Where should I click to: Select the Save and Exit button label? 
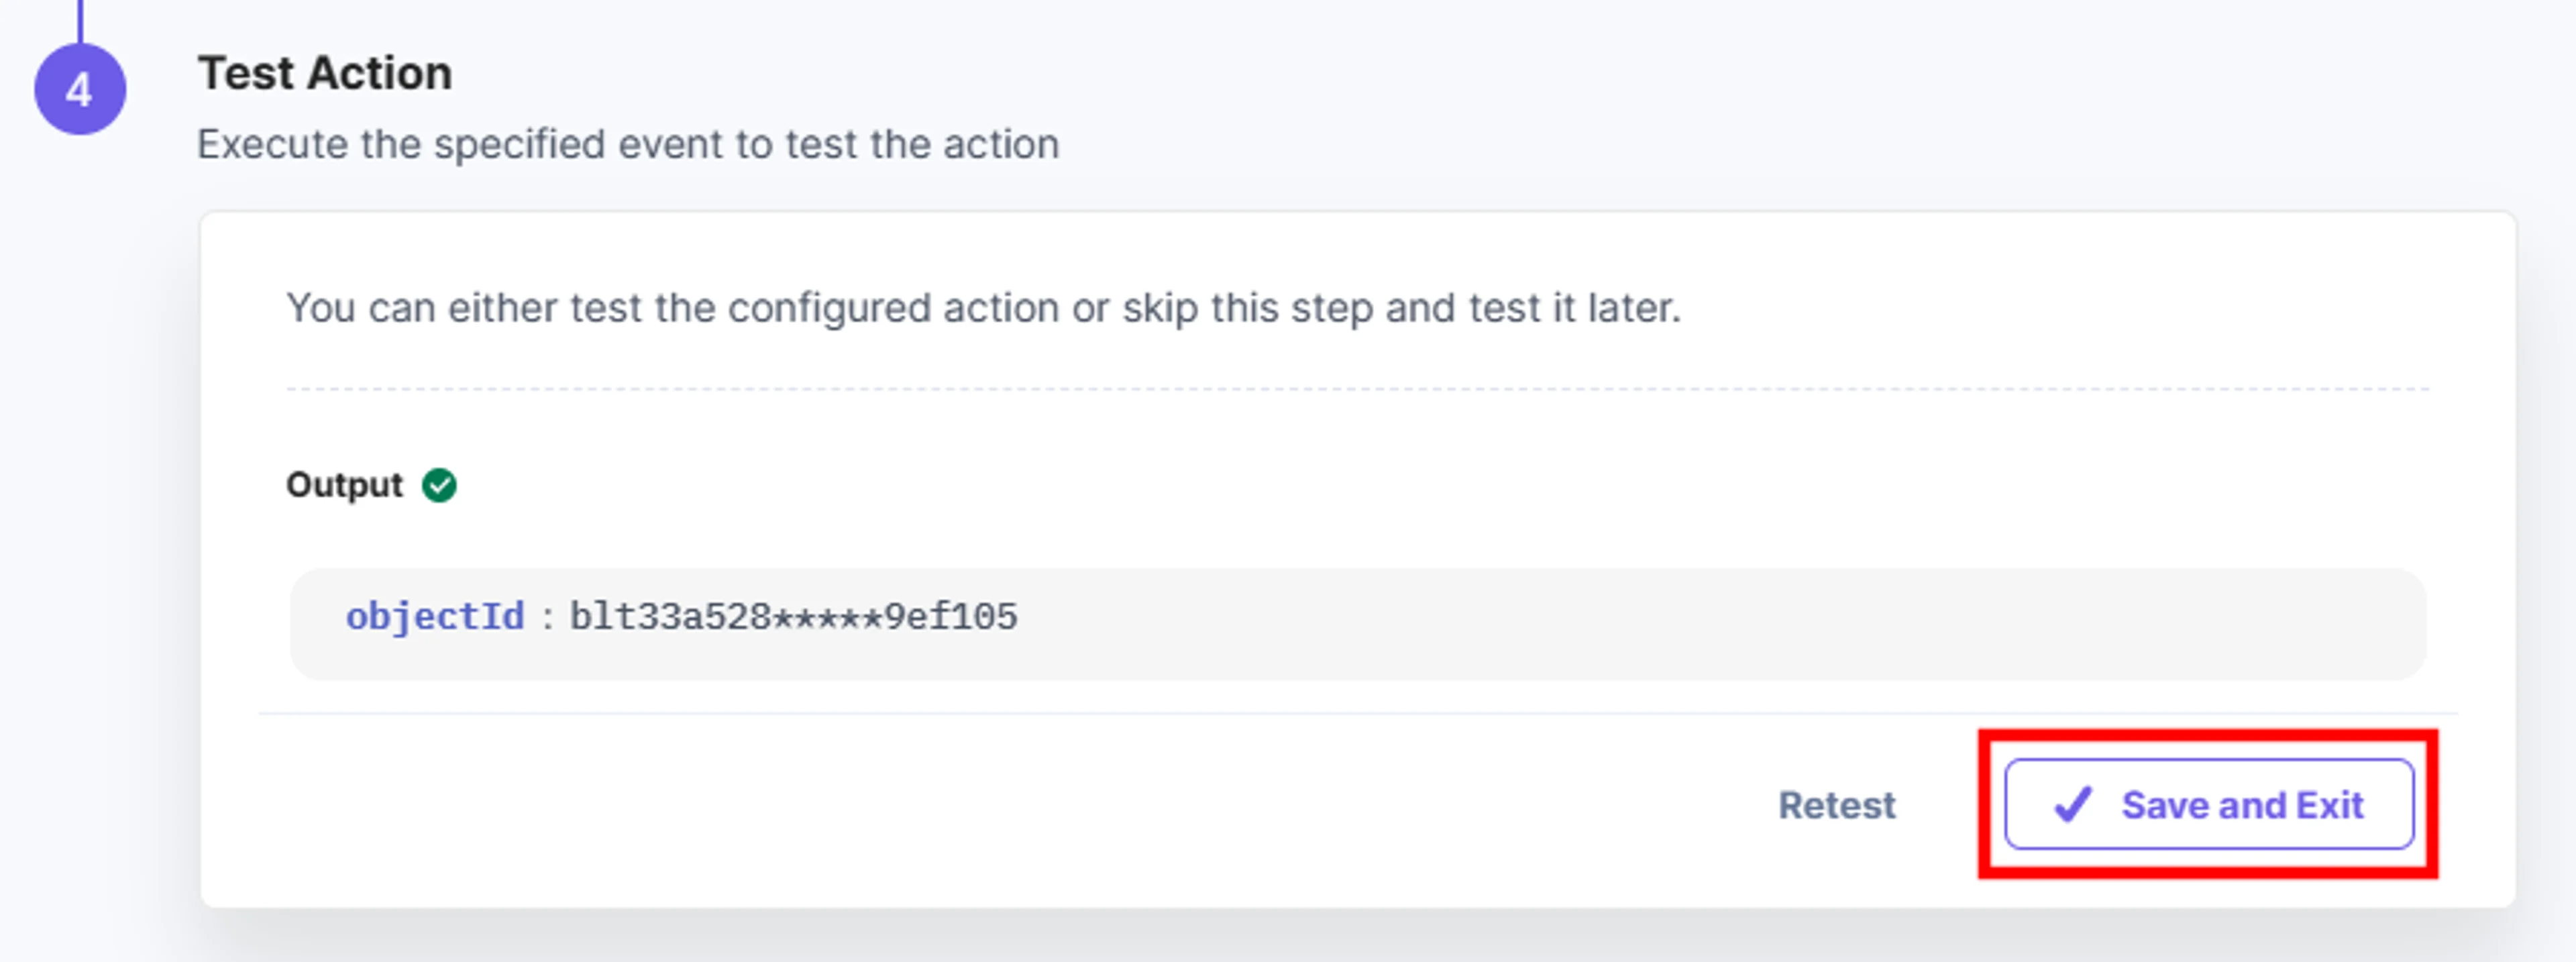[2242, 805]
